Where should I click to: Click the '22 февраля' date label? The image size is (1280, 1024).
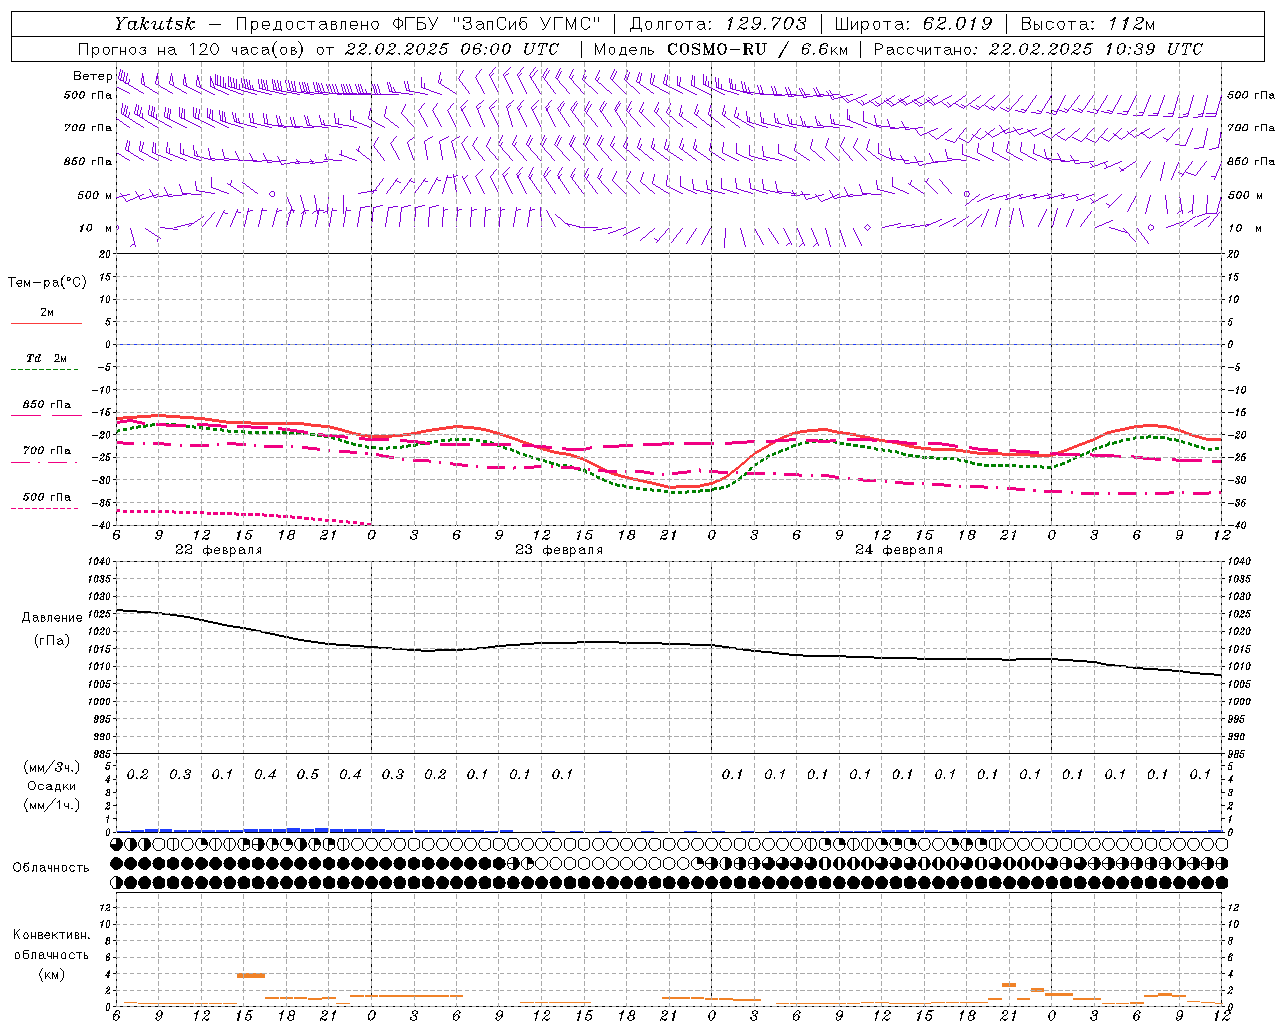[x=219, y=550]
